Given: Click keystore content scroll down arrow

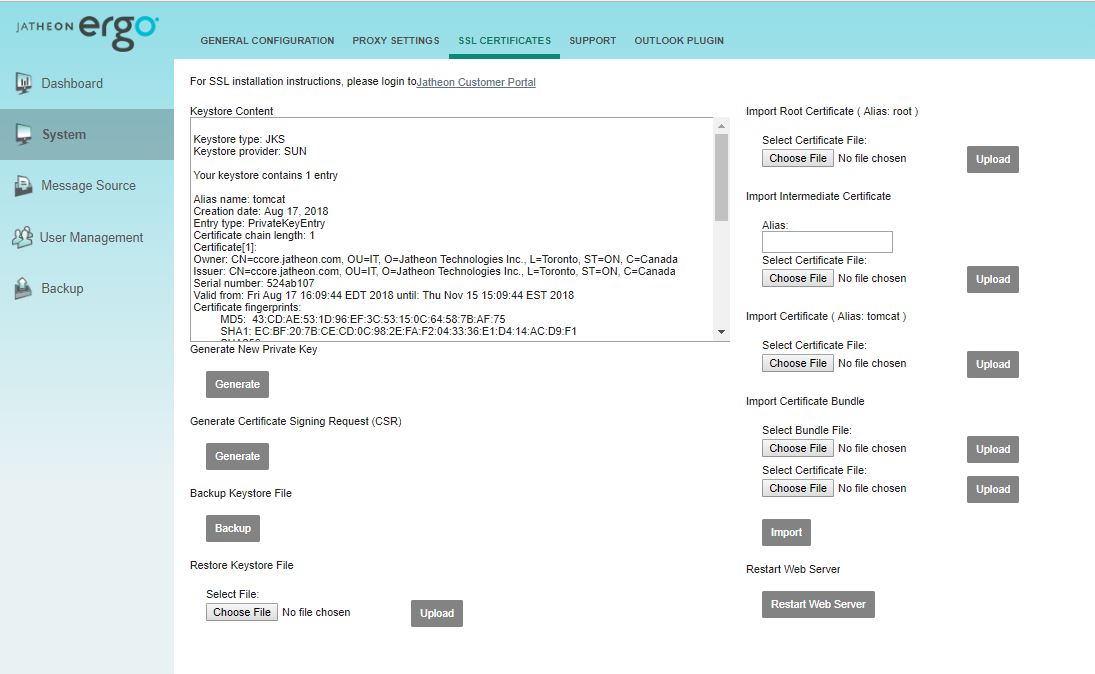Looking at the screenshot, I should 721,332.
